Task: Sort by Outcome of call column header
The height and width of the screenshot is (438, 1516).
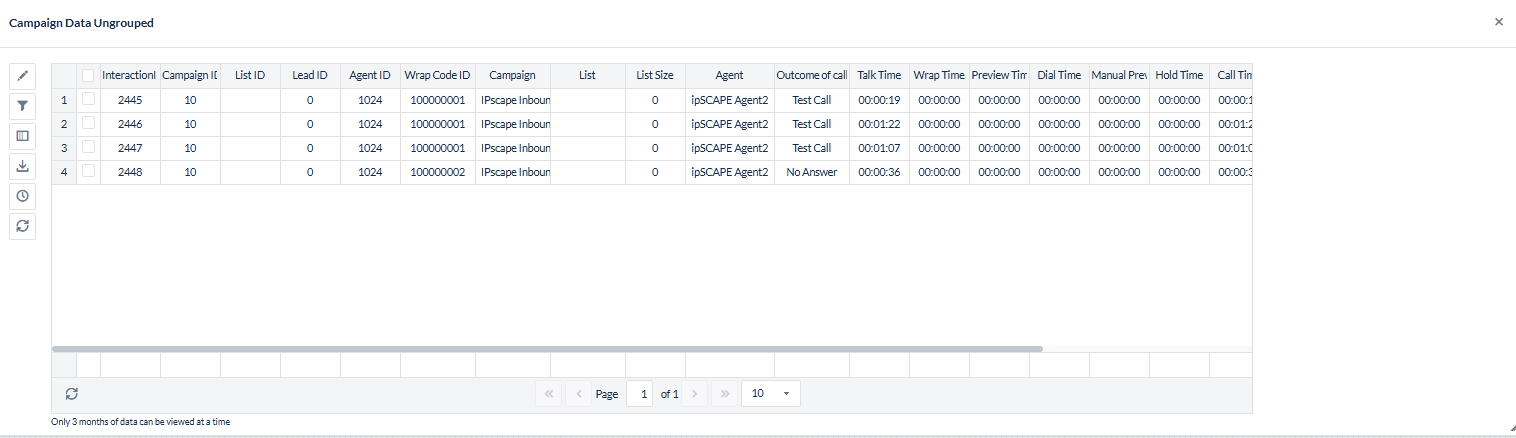Action: [x=811, y=75]
